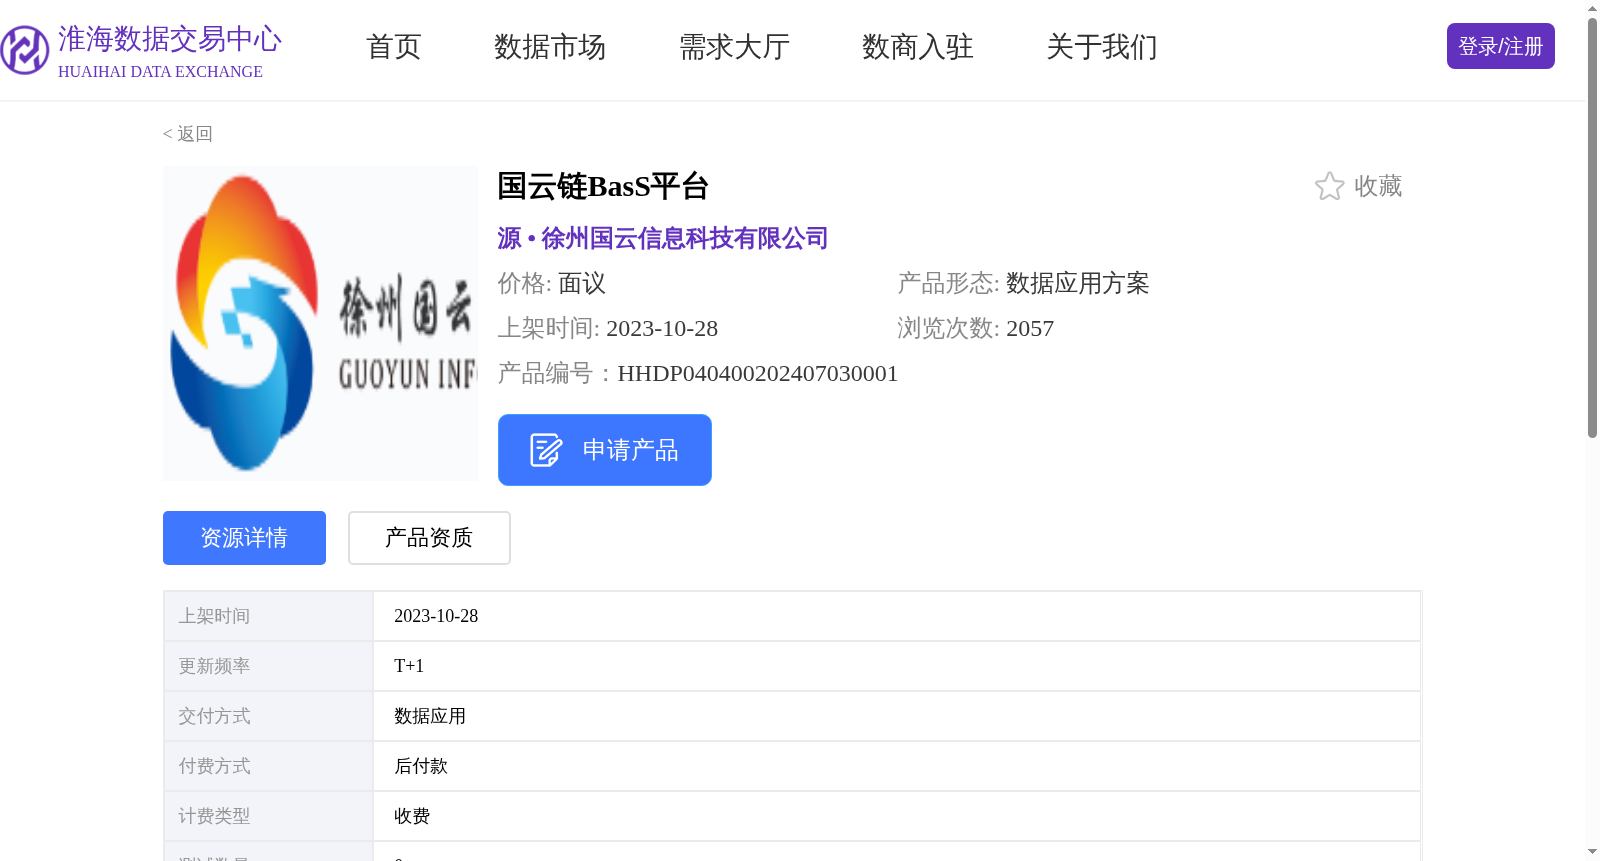
Task: Click the 申请产品 label
Action: [x=631, y=450]
